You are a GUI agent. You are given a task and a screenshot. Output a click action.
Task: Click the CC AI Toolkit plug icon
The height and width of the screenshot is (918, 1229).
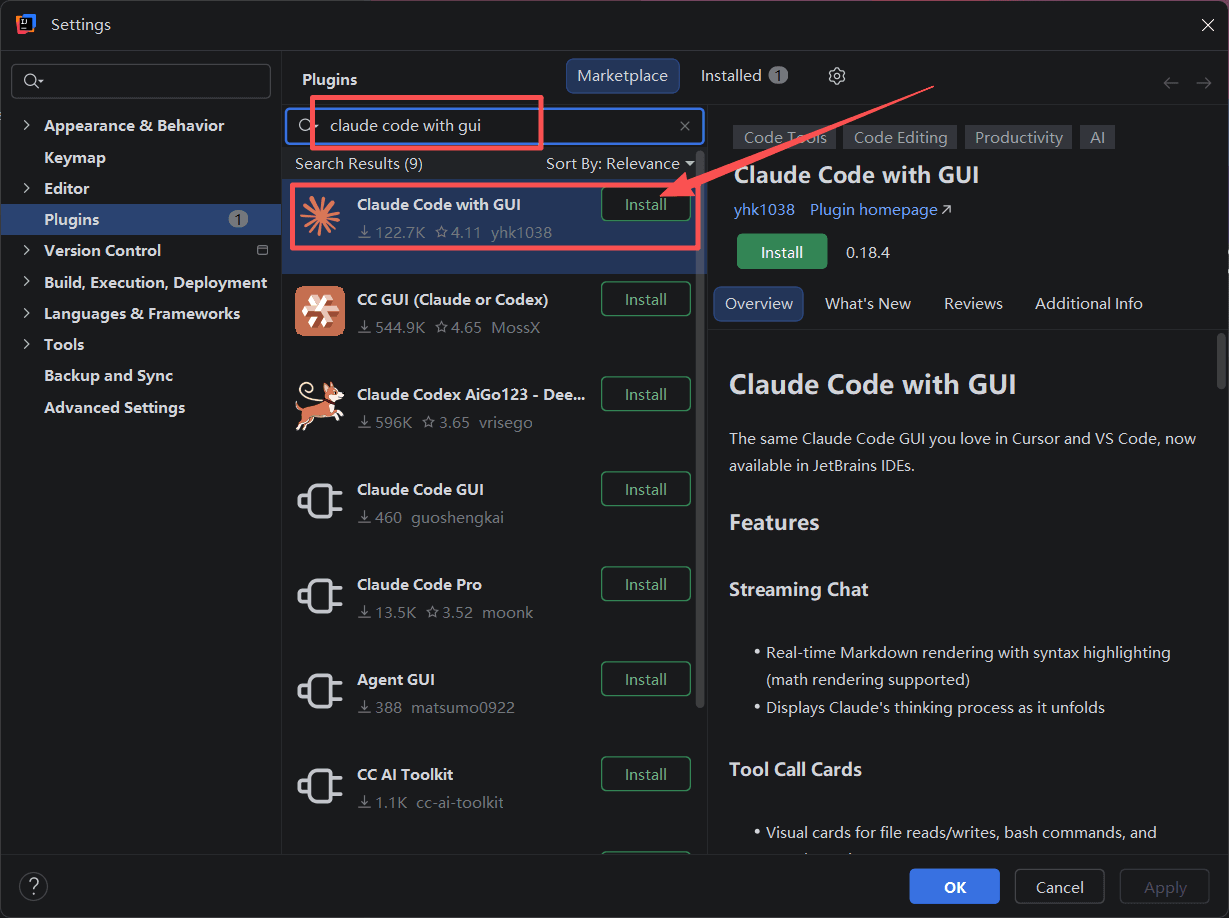[320, 786]
